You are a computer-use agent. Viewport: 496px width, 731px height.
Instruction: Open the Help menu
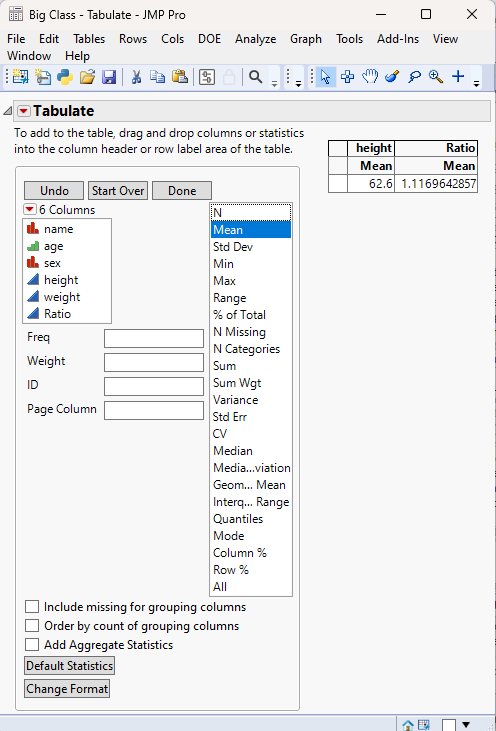click(77, 56)
